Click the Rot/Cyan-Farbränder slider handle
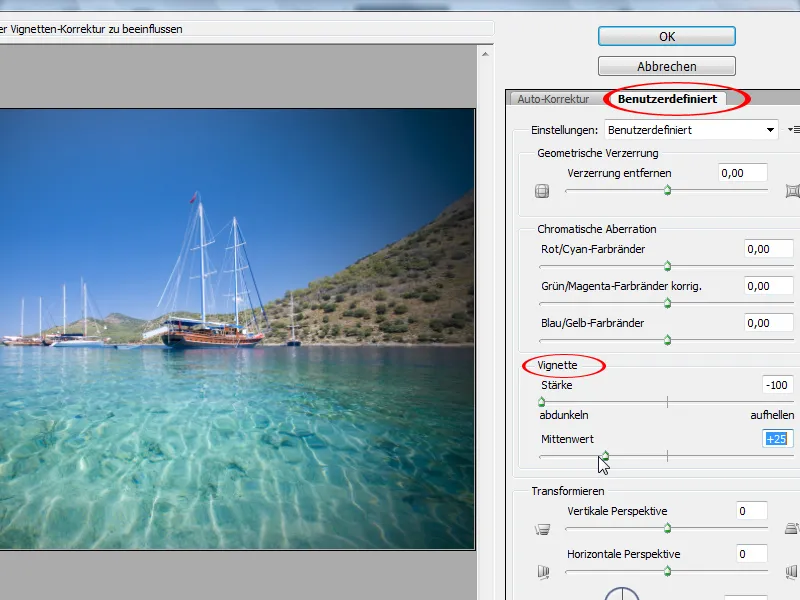800x600 pixels. pyautogui.click(x=668, y=266)
